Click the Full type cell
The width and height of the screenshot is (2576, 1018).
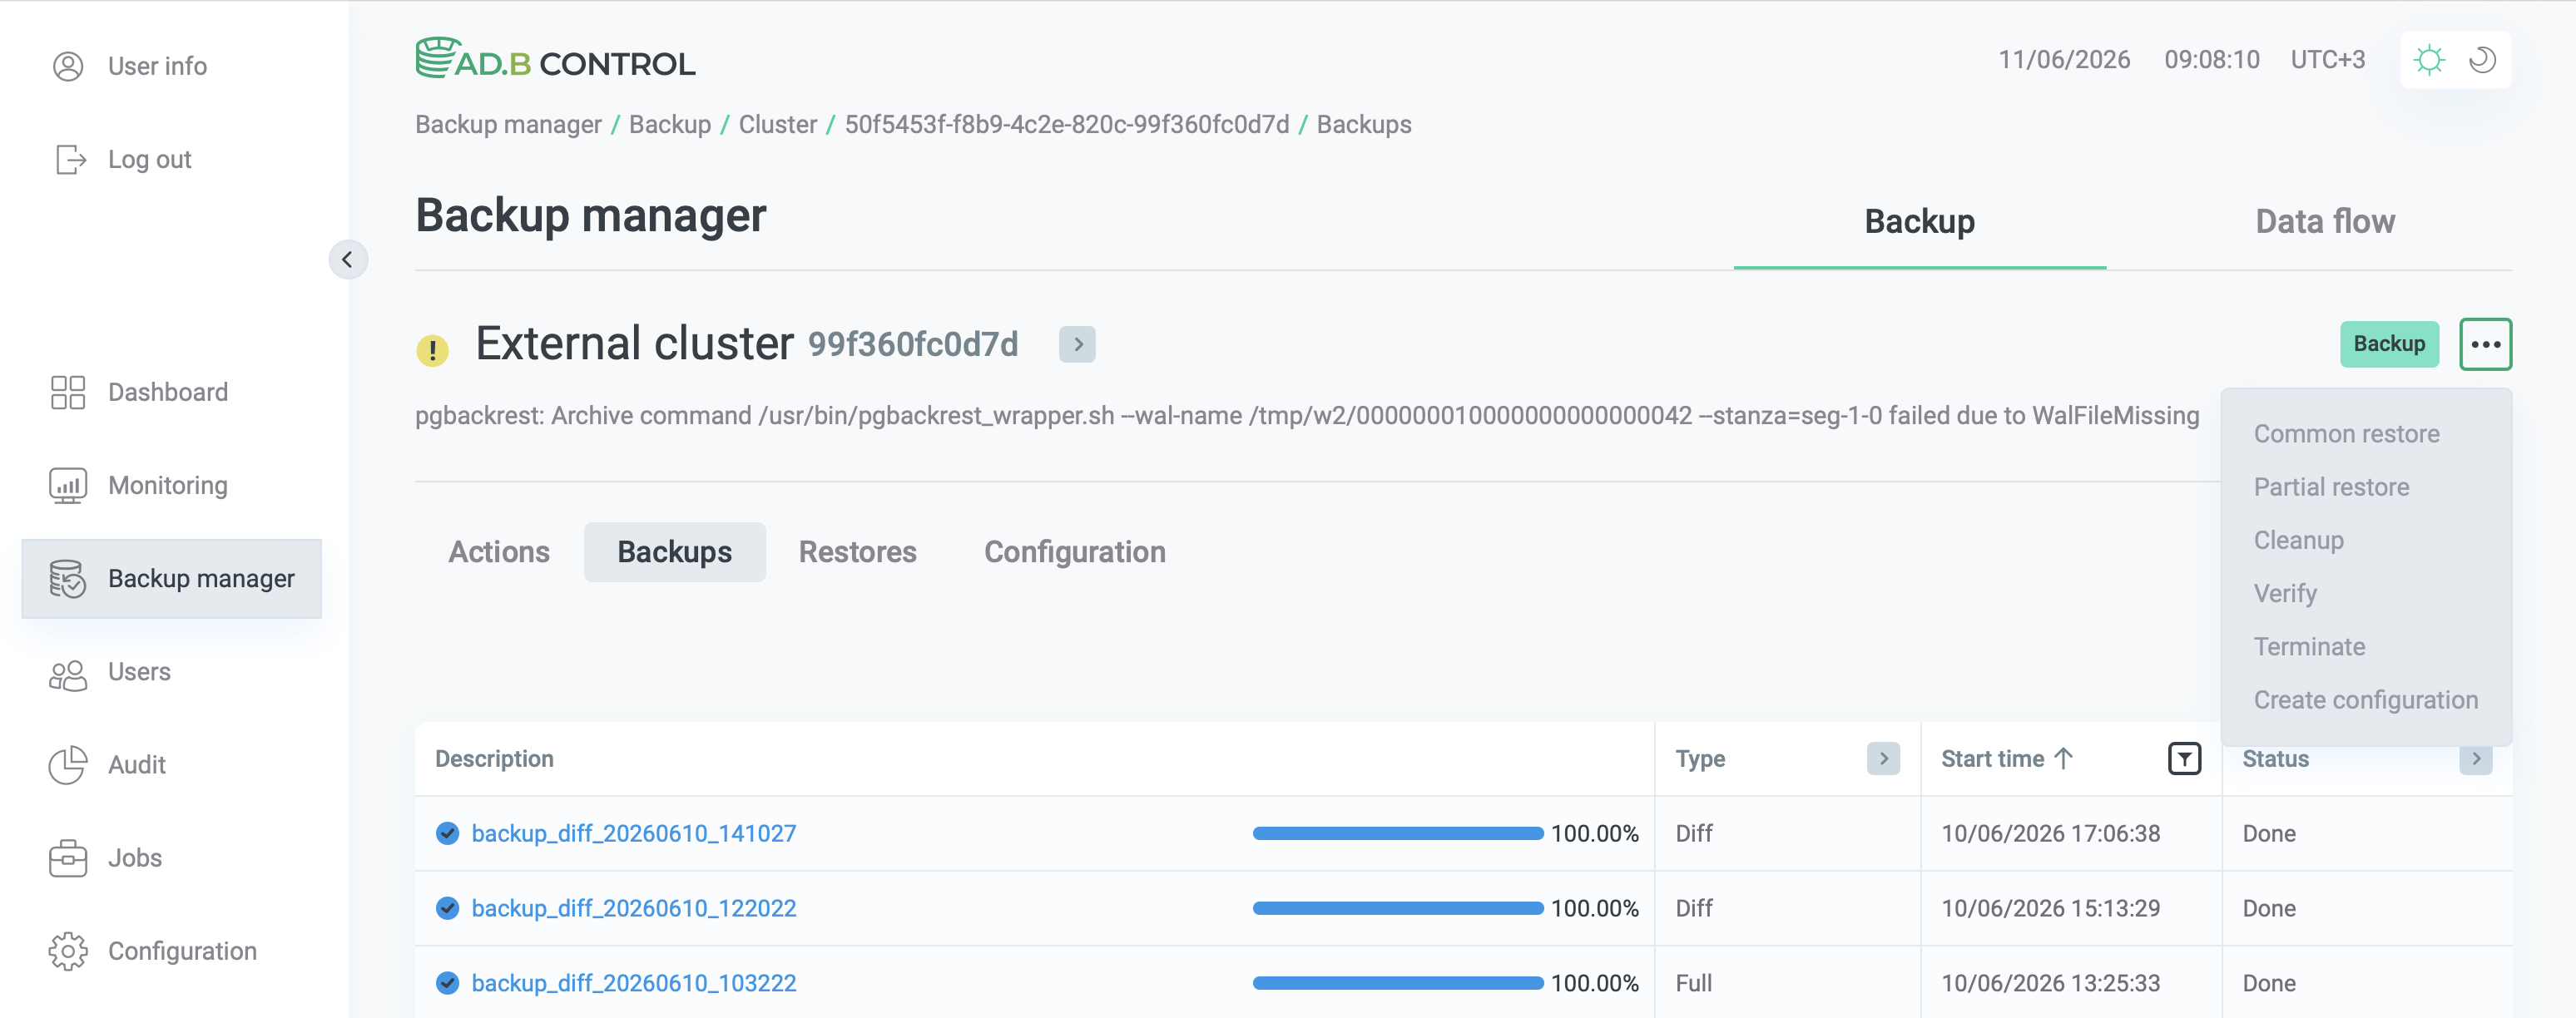click(1694, 983)
